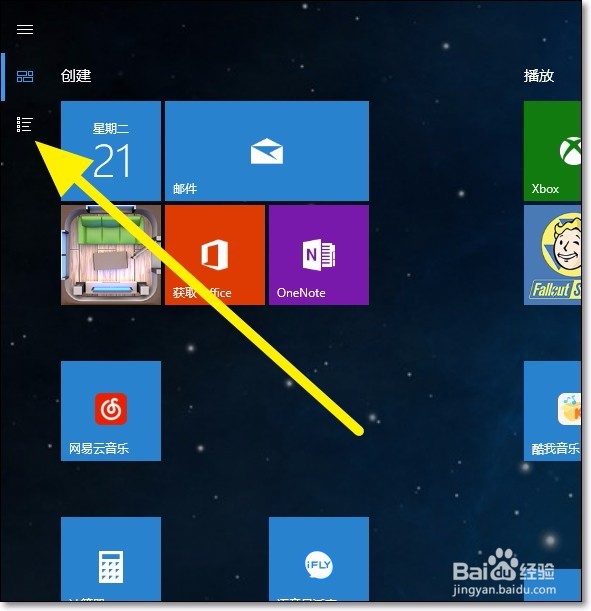Open the calendar tile showing 21
This screenshot has width=591, height=611.
point(111,151)
